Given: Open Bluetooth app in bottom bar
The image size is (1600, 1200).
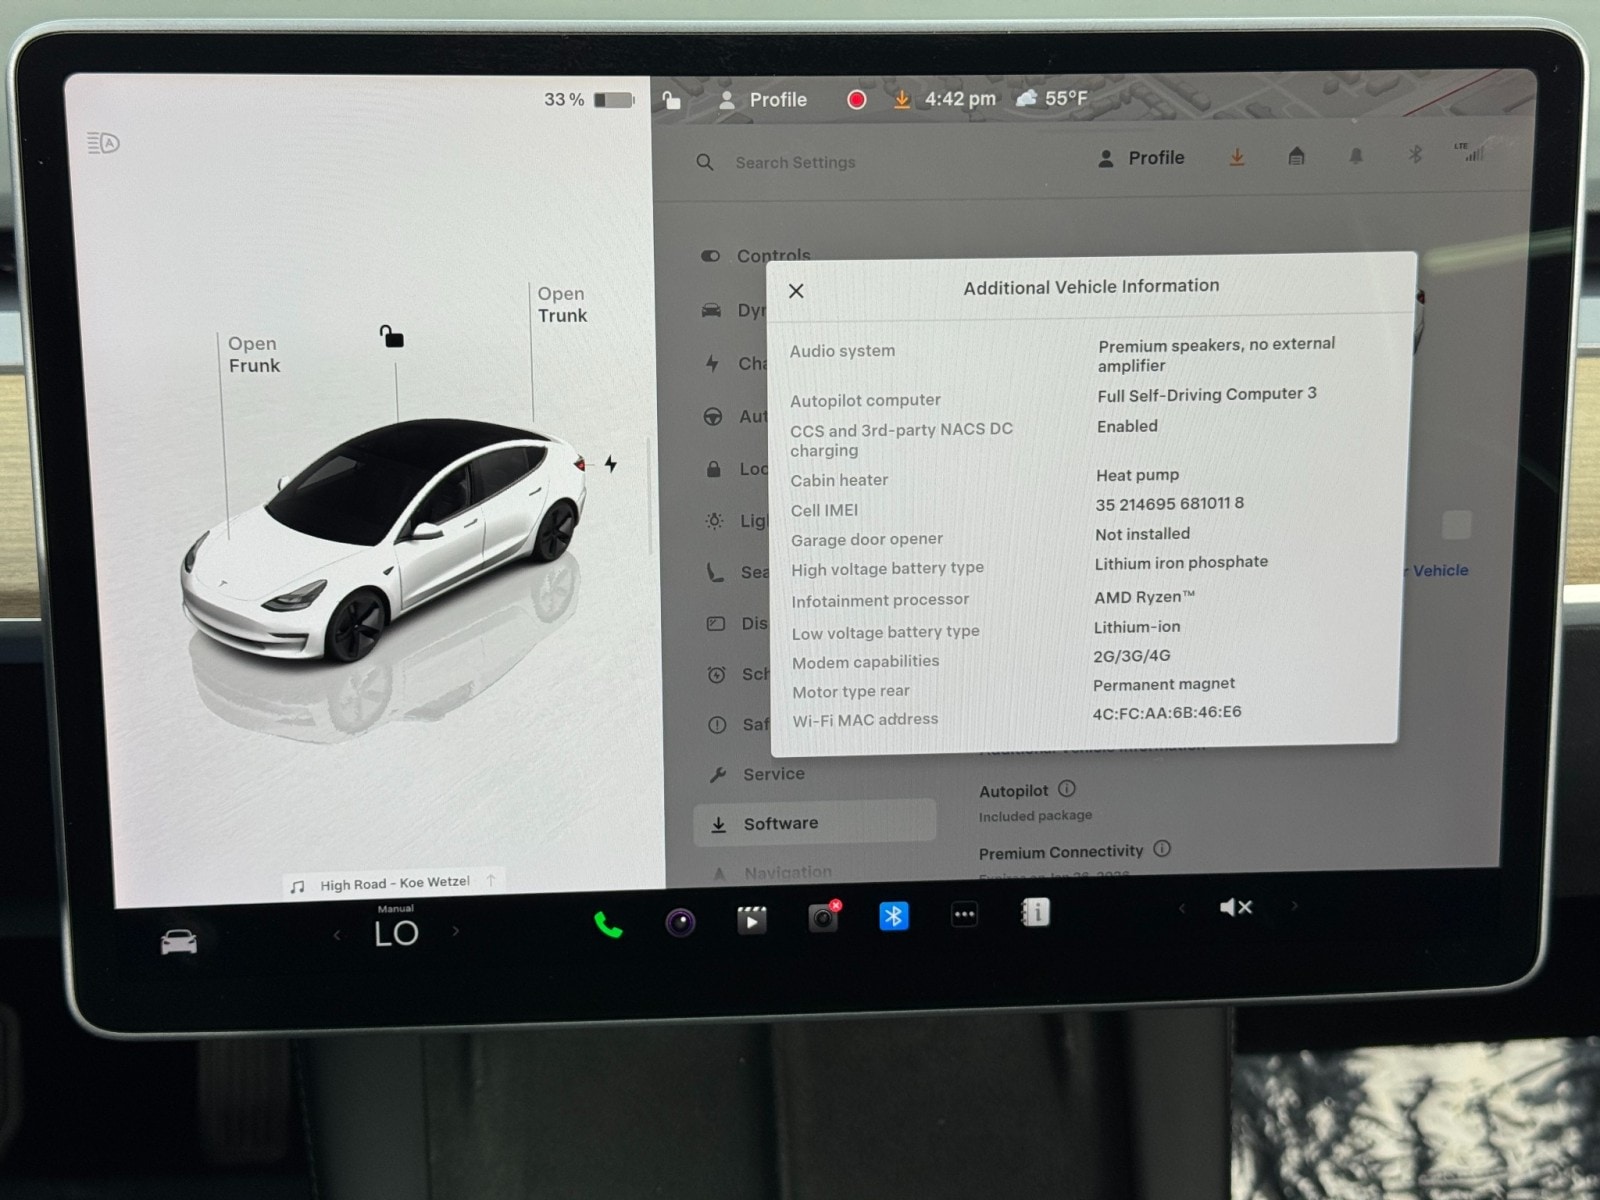Looking at the screenshot, I should click(x=893, y=916).
